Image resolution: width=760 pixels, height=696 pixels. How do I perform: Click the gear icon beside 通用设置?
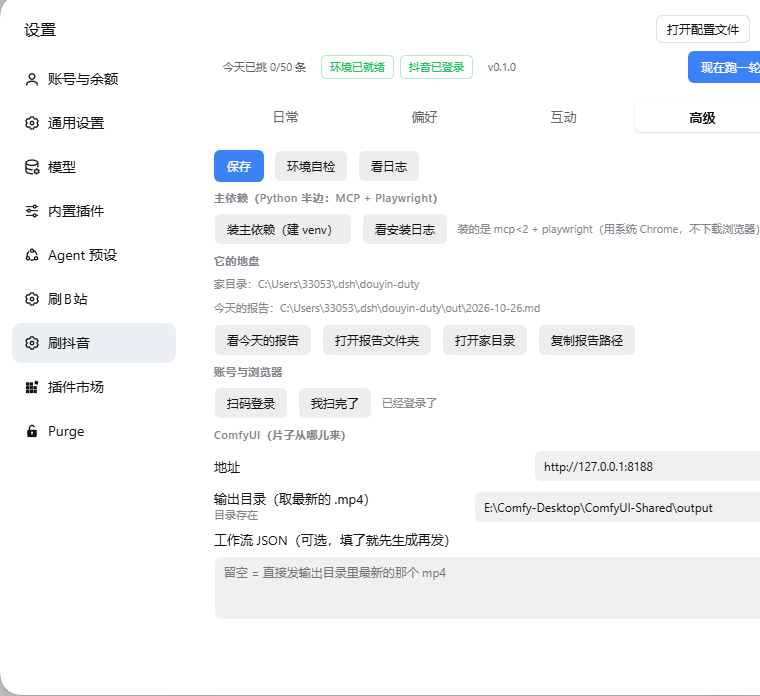pyautogui.click(x=32, y=123)
